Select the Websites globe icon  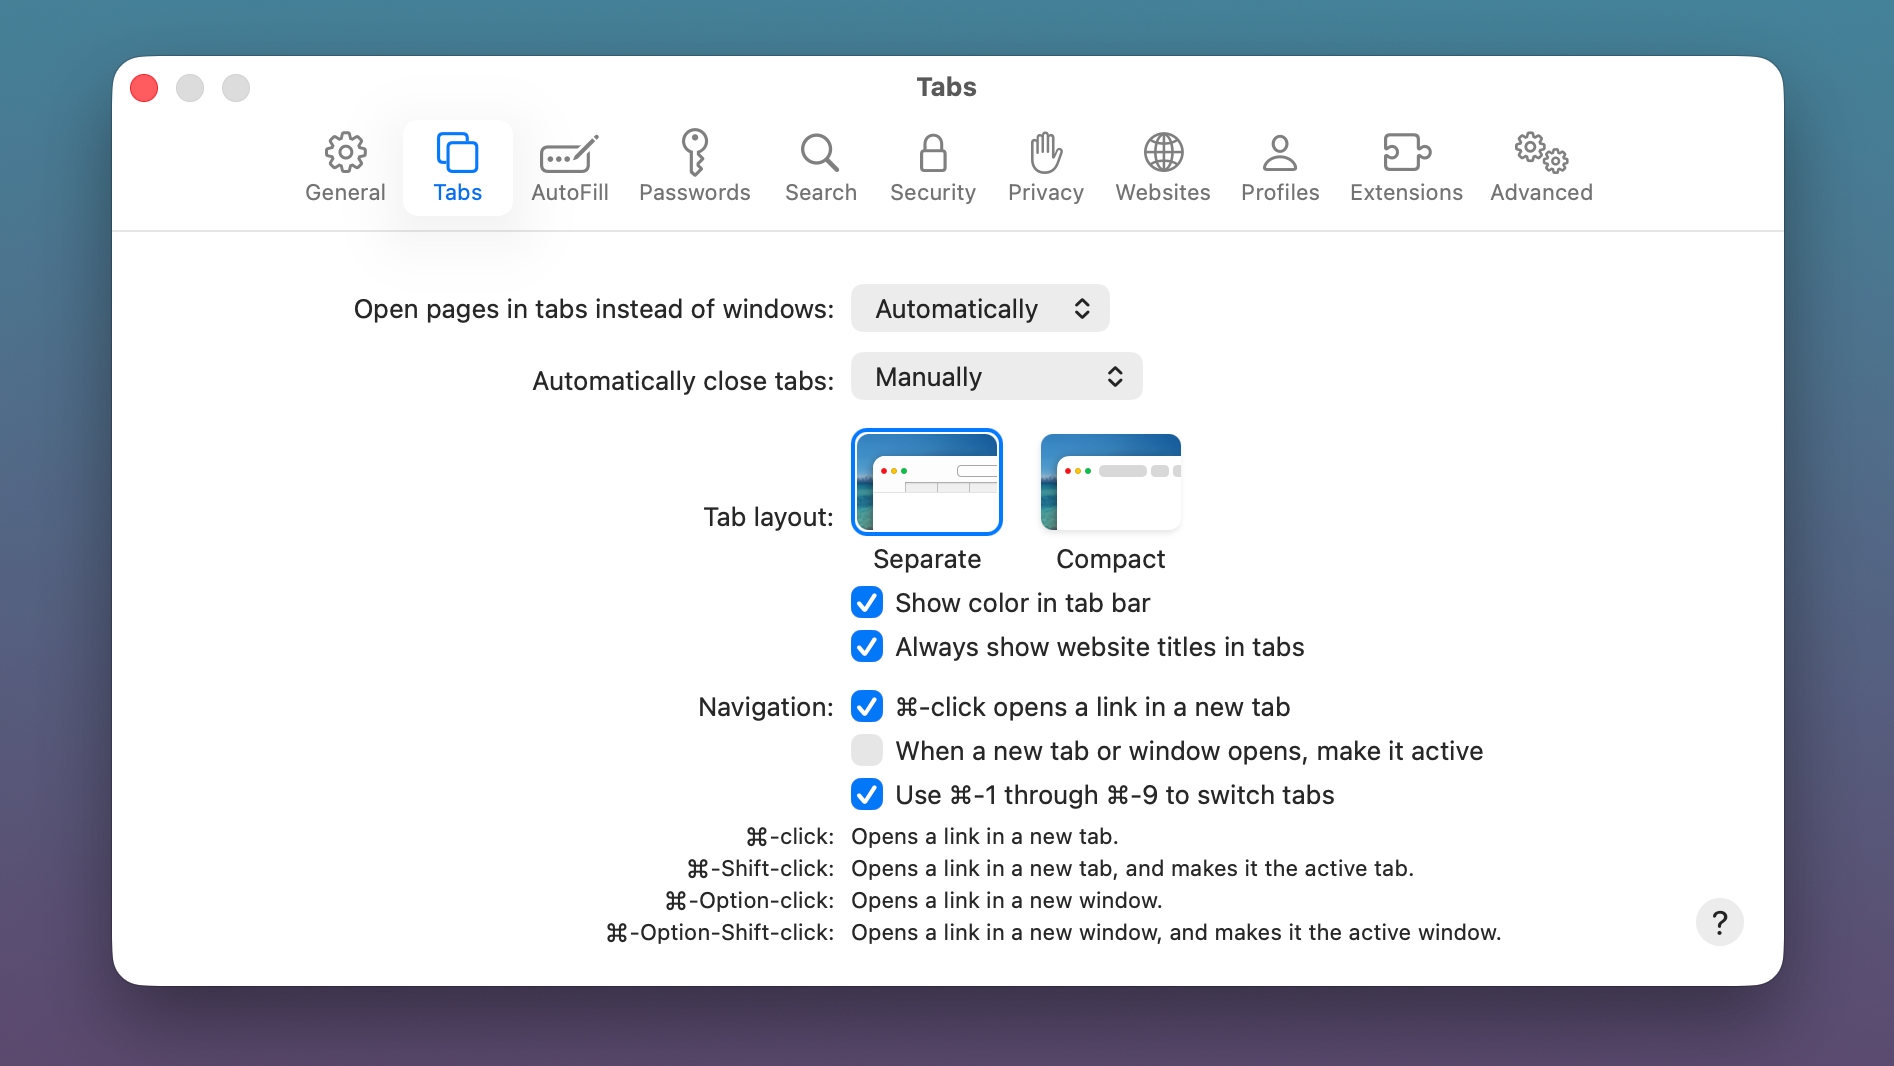pos(1162,166)
